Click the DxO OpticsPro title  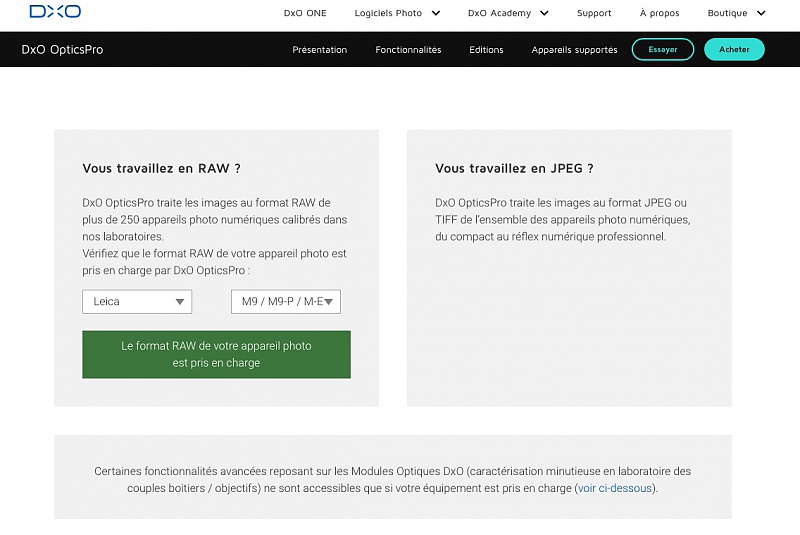click(62, 50)
